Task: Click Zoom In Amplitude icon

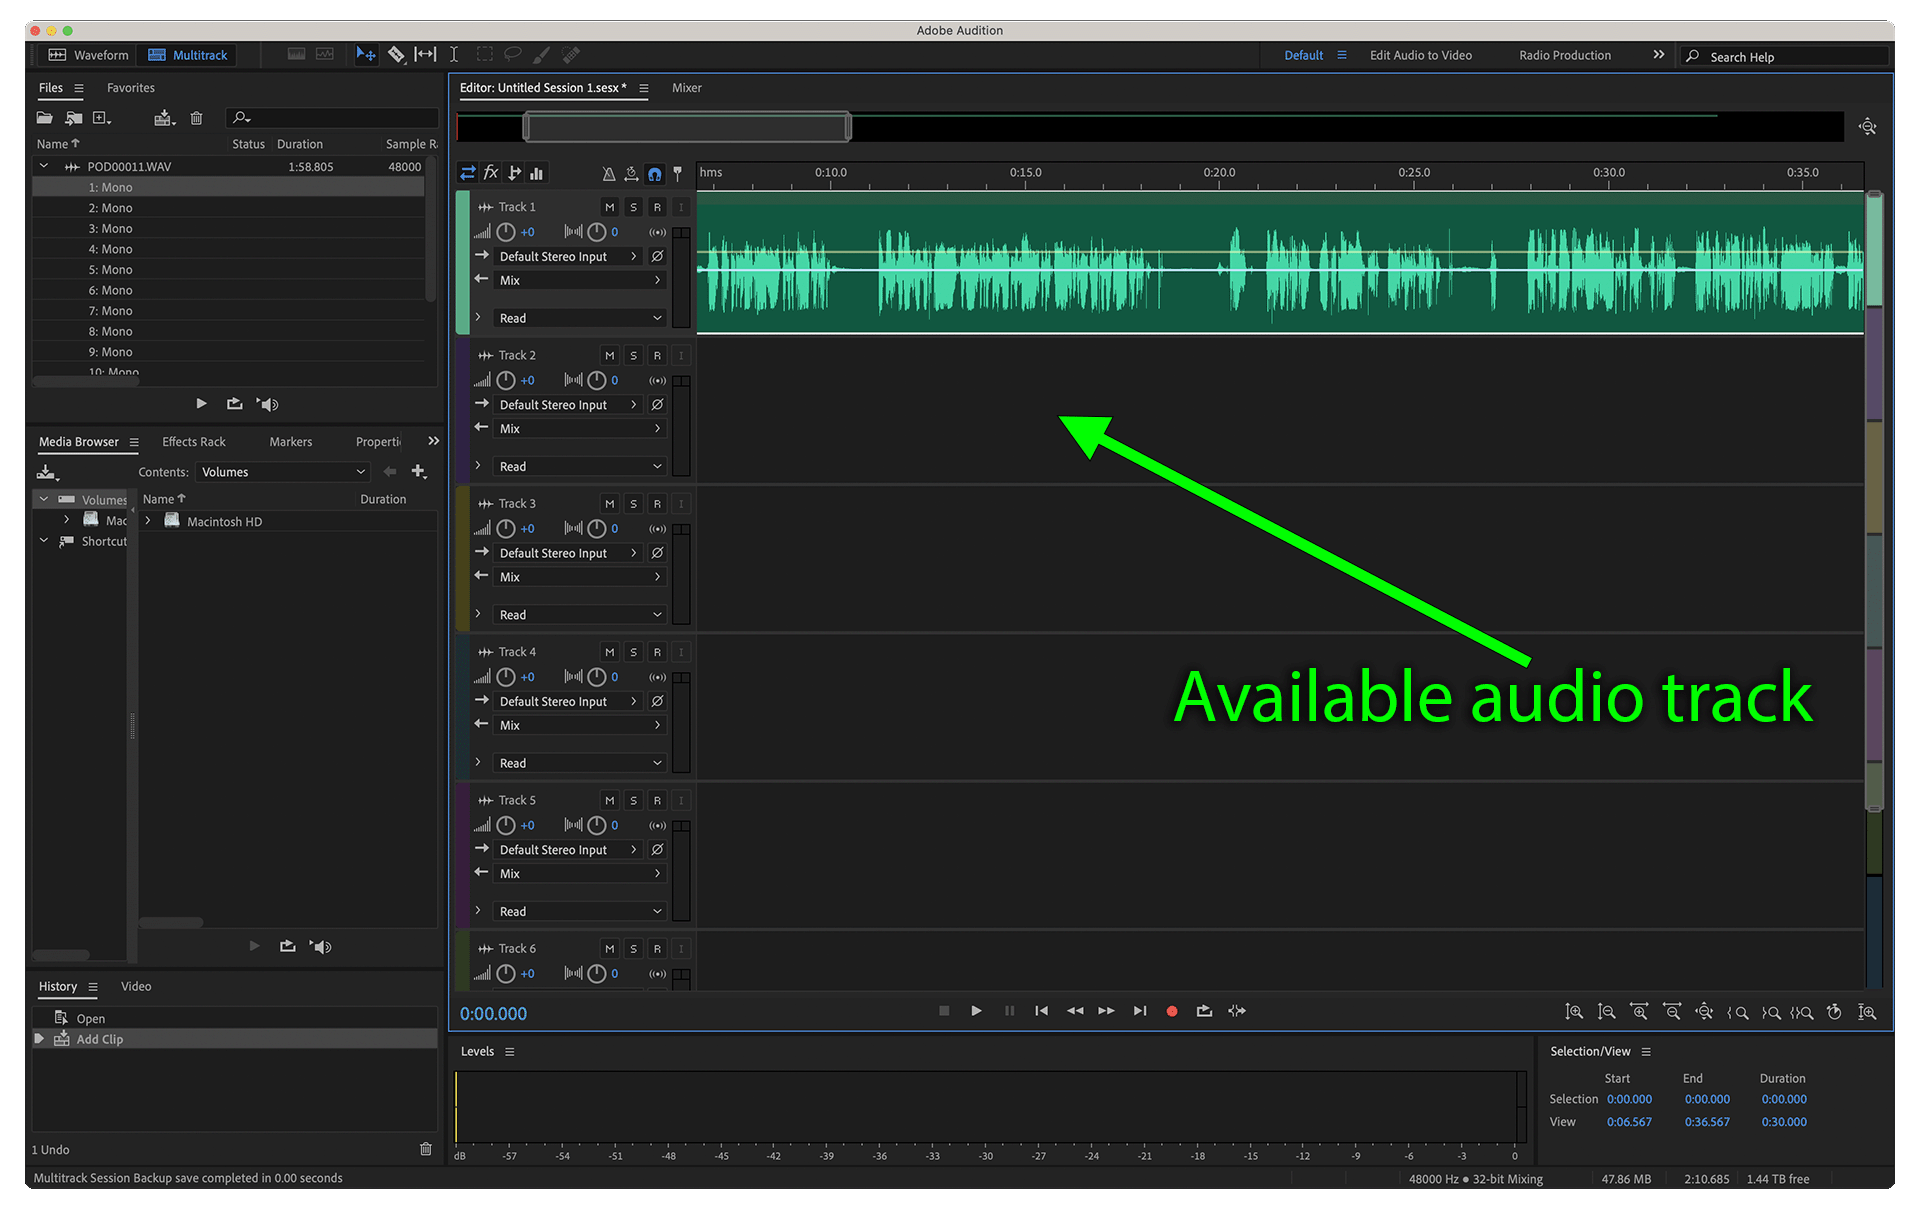Action: tap(1574, 1012)
